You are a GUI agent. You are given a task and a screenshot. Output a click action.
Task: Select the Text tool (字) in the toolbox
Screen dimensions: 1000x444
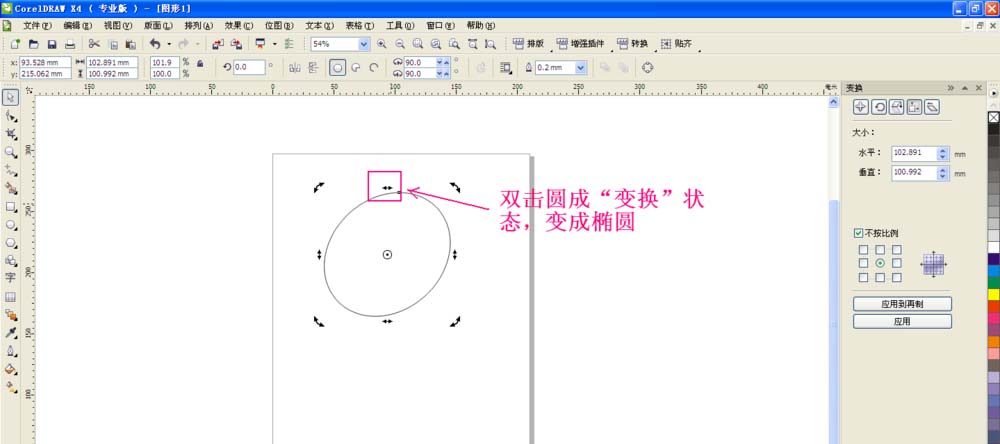point(11,278)
